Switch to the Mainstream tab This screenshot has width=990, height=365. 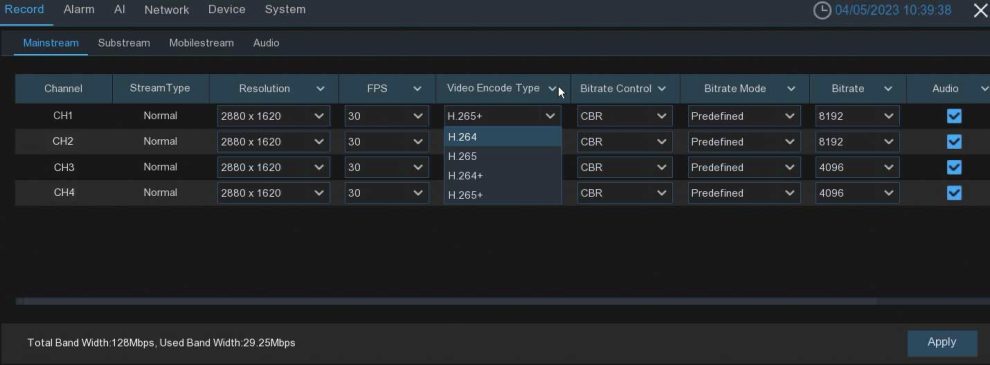coord(51,43)
